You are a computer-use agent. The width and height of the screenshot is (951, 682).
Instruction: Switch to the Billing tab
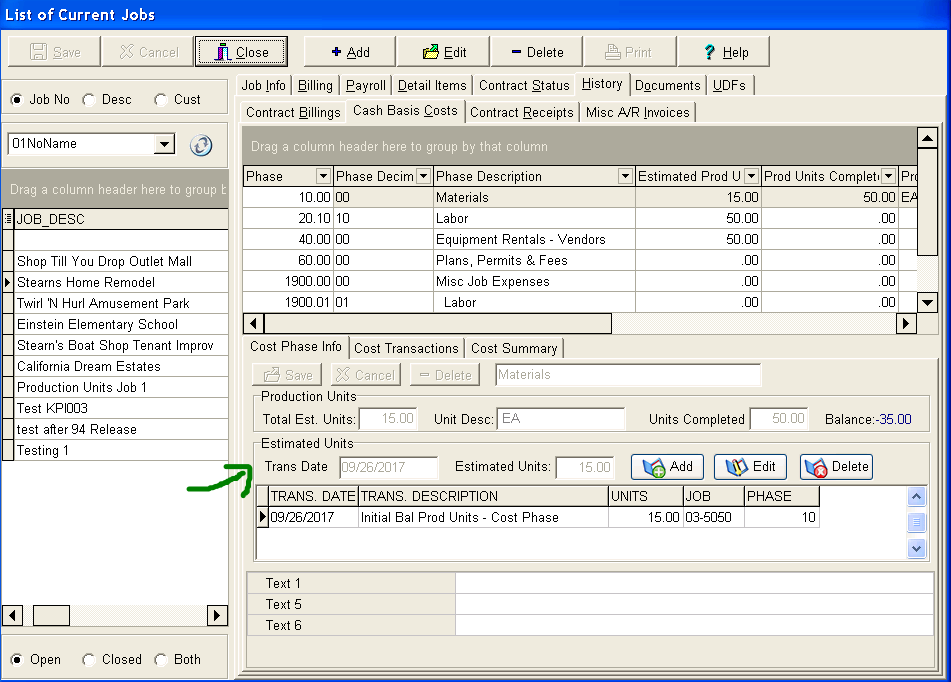(315, 86)
